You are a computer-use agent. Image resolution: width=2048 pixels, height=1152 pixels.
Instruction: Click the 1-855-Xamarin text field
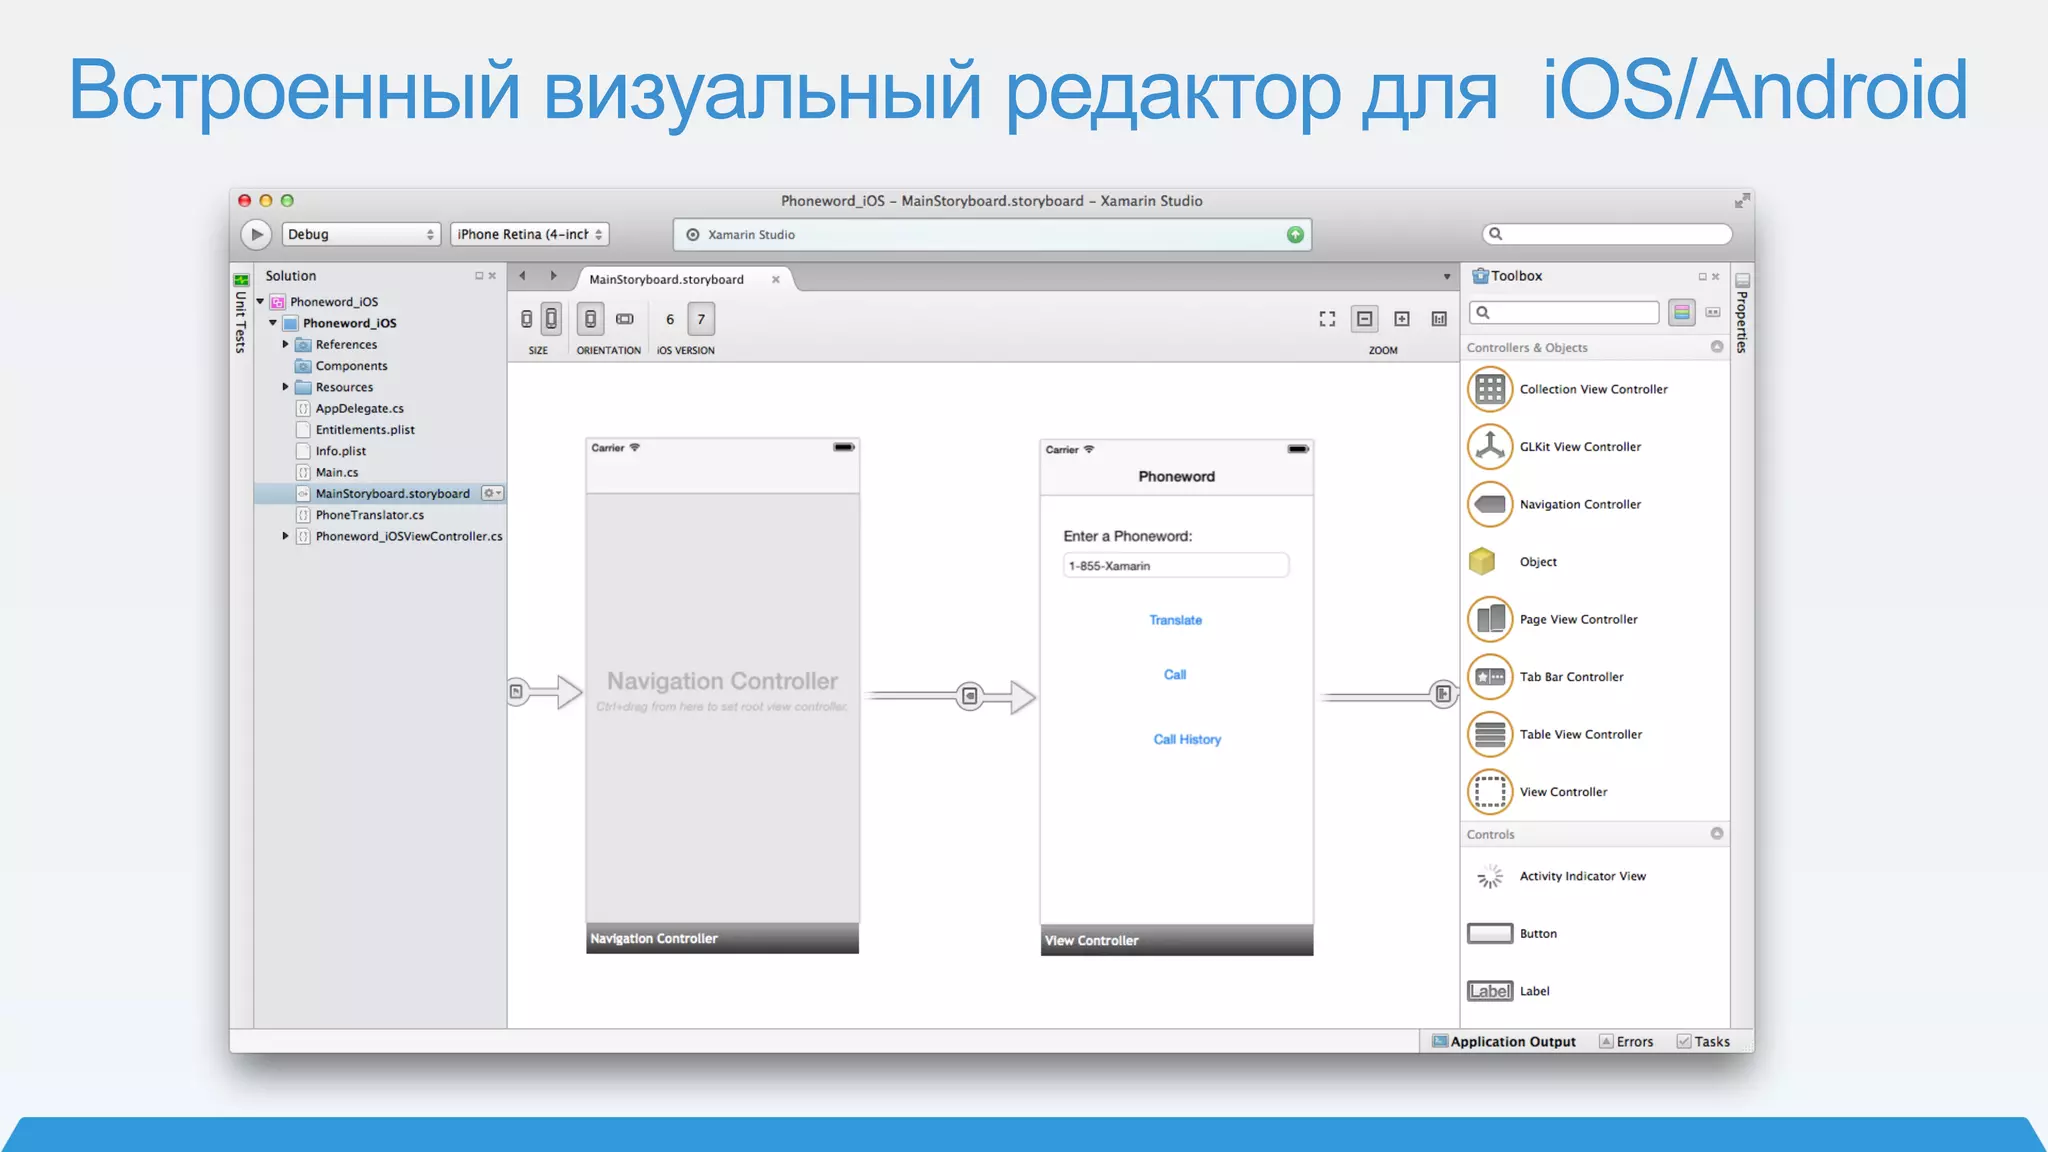tap(1176, 566)
